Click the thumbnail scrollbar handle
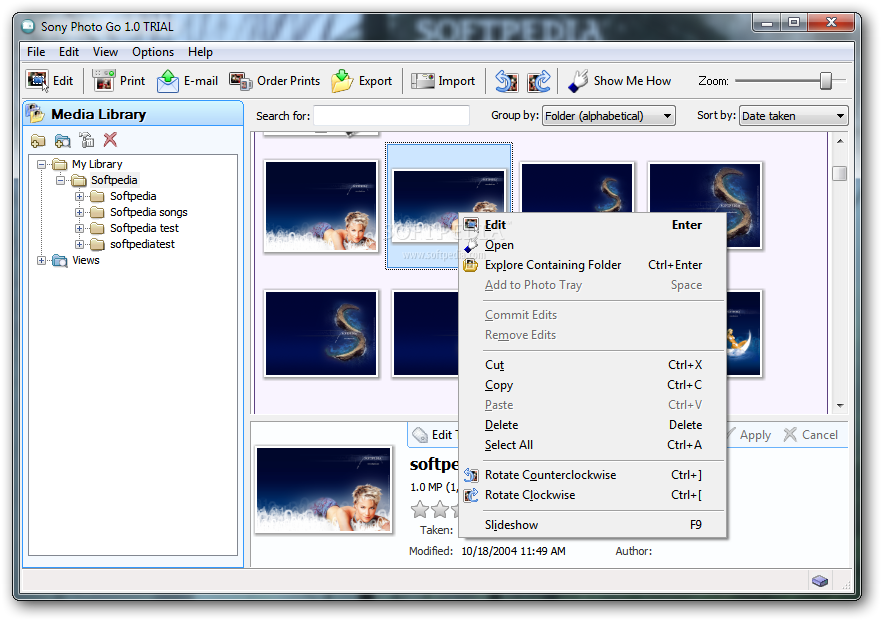The width and height of the screenshot is (882, 621). (x=840, y=173)
